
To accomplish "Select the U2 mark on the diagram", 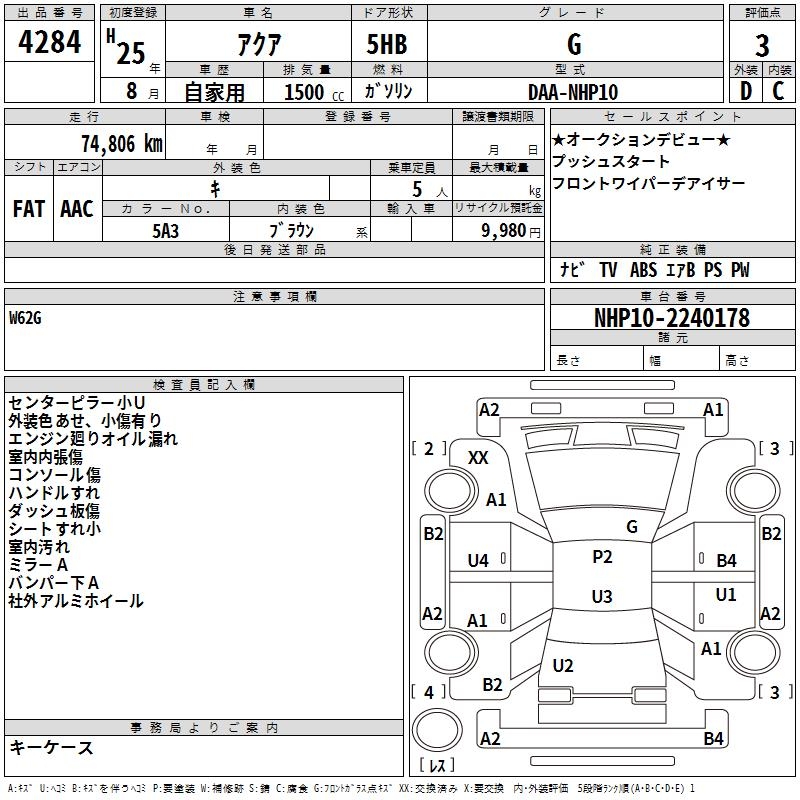I will click(x=563, y=666).
